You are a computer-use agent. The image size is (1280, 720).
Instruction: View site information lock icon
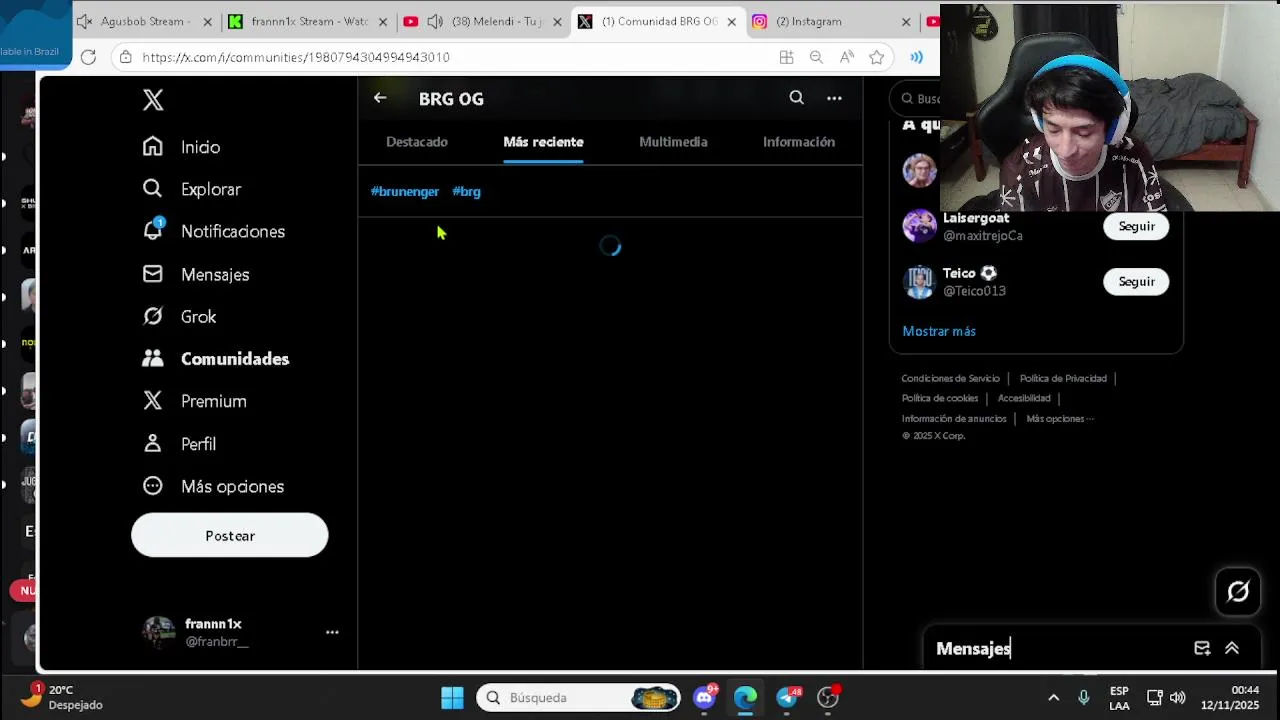click(125, 57)
